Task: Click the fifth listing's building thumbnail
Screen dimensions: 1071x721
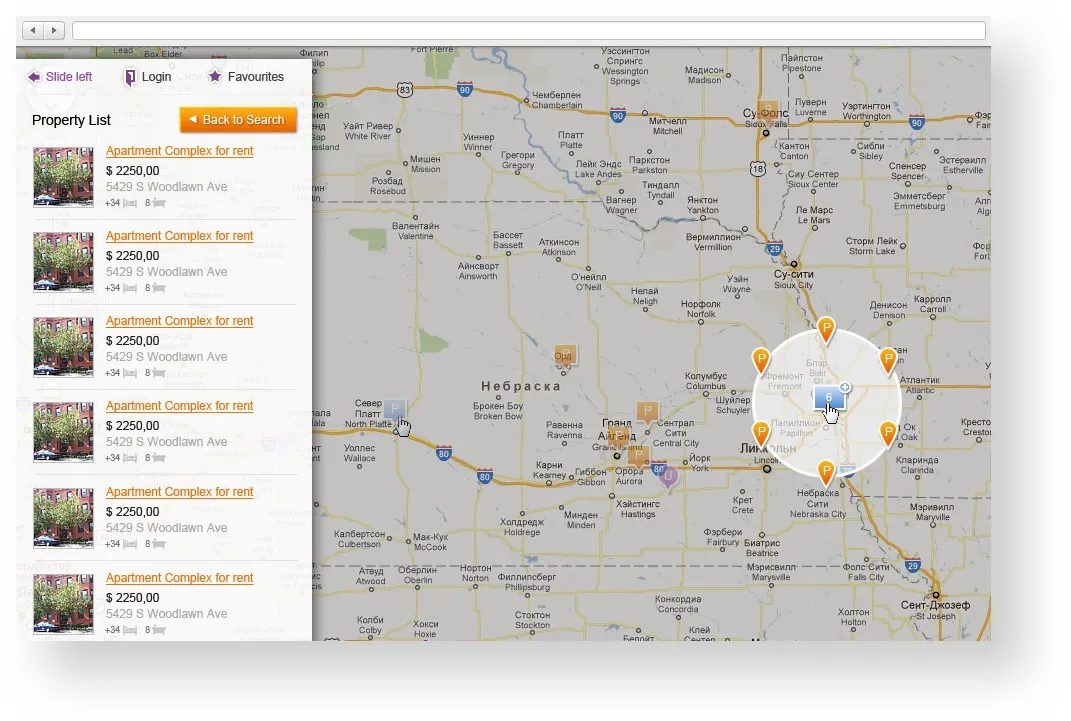Action: [64, 518]
